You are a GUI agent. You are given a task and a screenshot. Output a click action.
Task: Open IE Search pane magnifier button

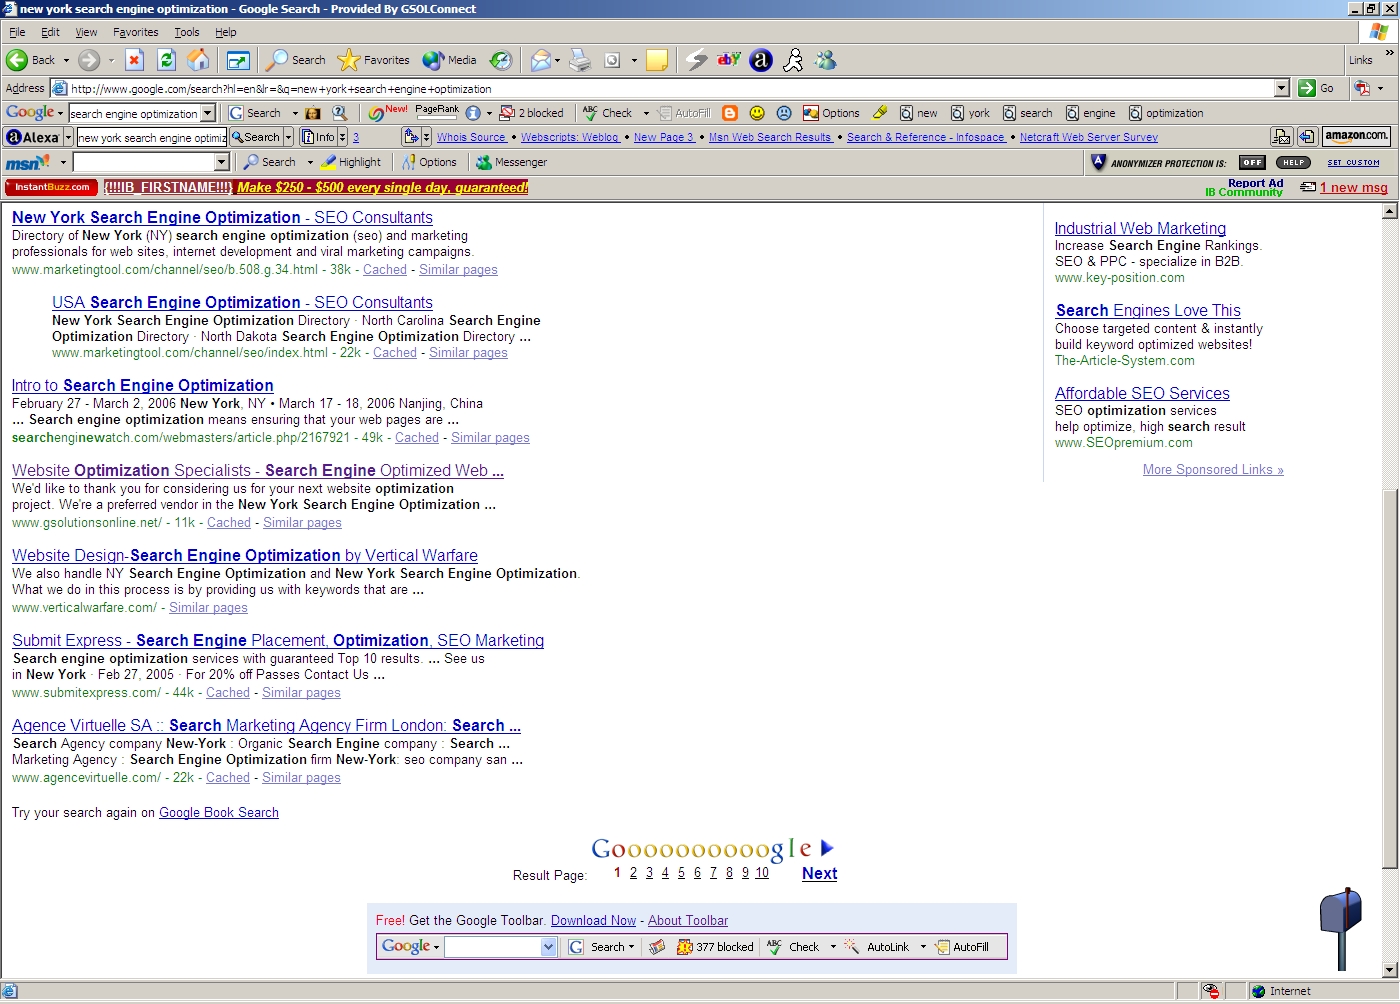click(x=296, y=60)
